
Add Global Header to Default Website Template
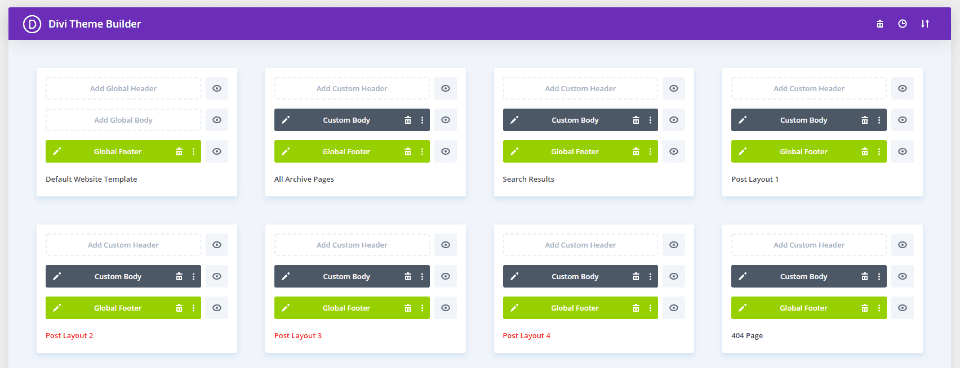[x=123, y=88]
